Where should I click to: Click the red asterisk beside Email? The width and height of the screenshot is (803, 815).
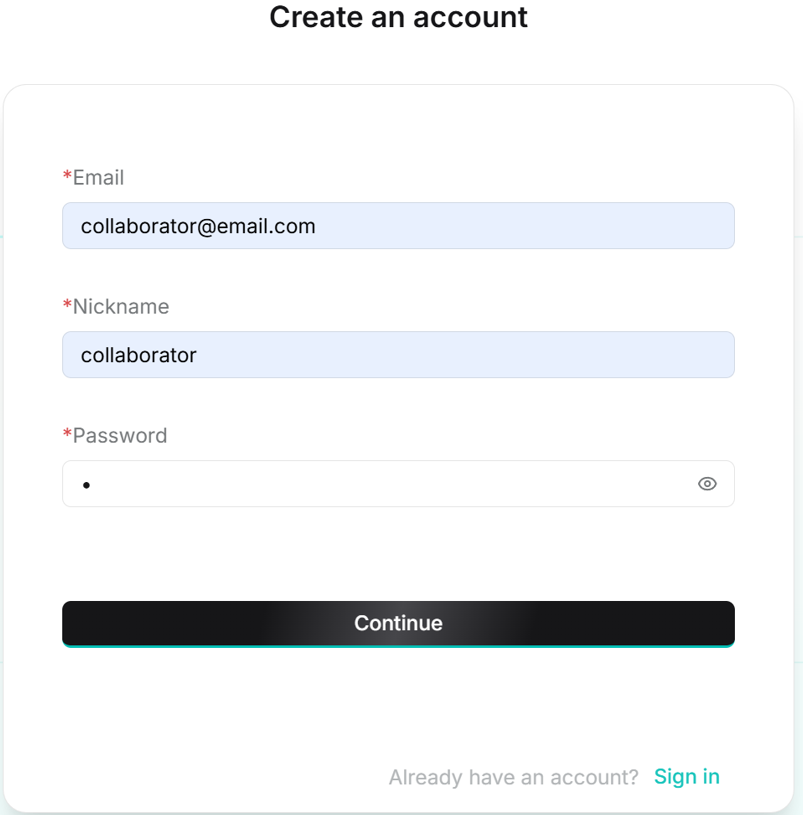[67, 177]
